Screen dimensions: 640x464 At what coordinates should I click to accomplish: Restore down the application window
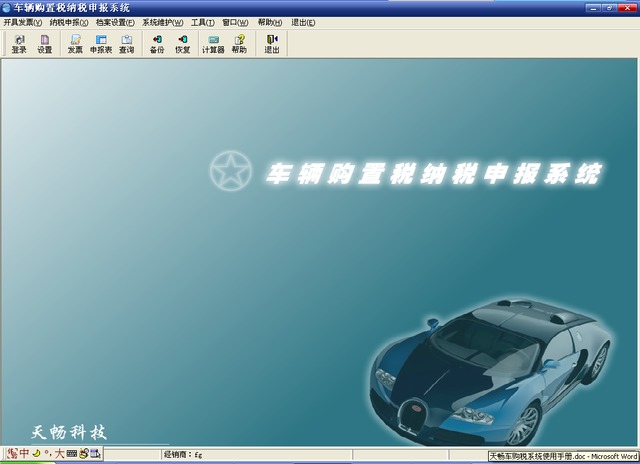click(609, 7)
